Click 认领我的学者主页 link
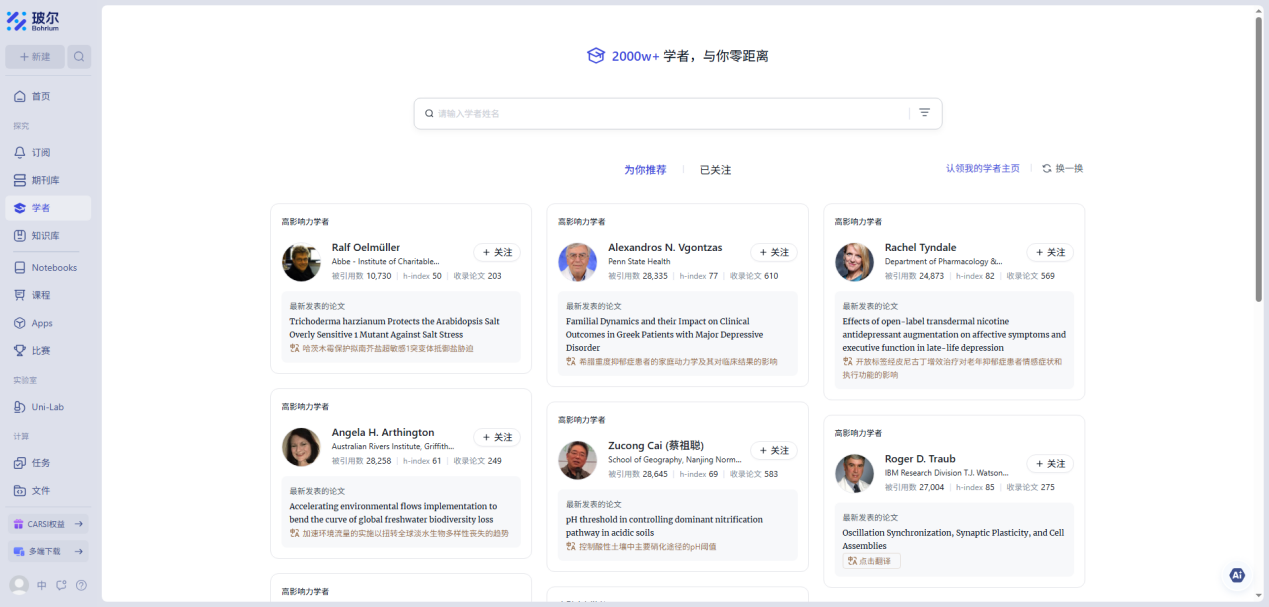Image resolution: width=1269 pixels, height=607 pixels. click(x=982, y=169)
